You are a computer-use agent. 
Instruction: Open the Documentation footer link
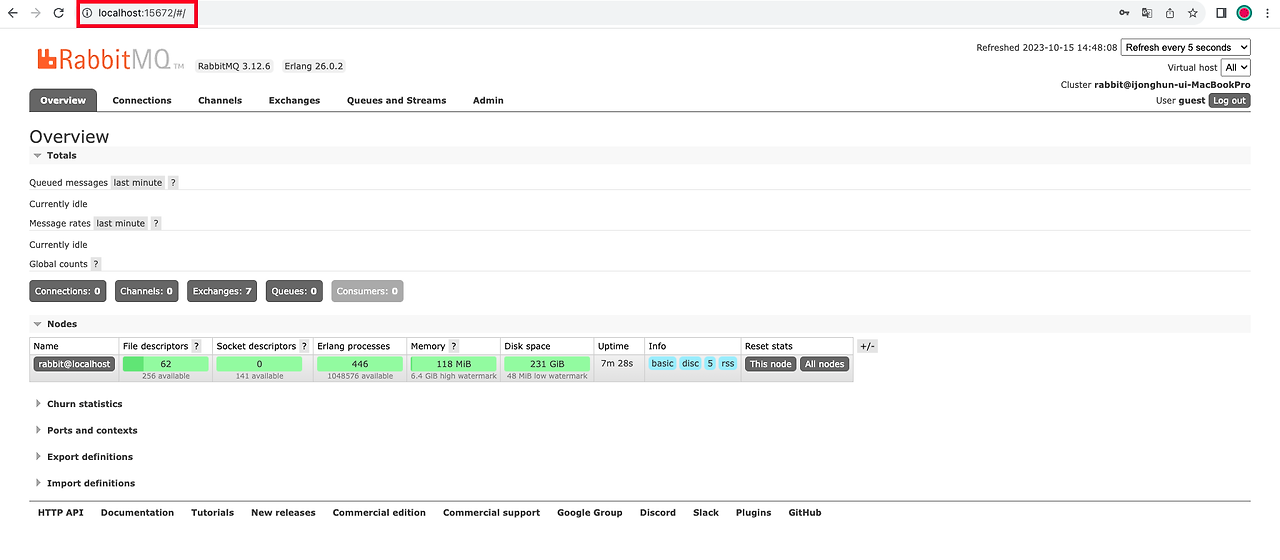137,512
